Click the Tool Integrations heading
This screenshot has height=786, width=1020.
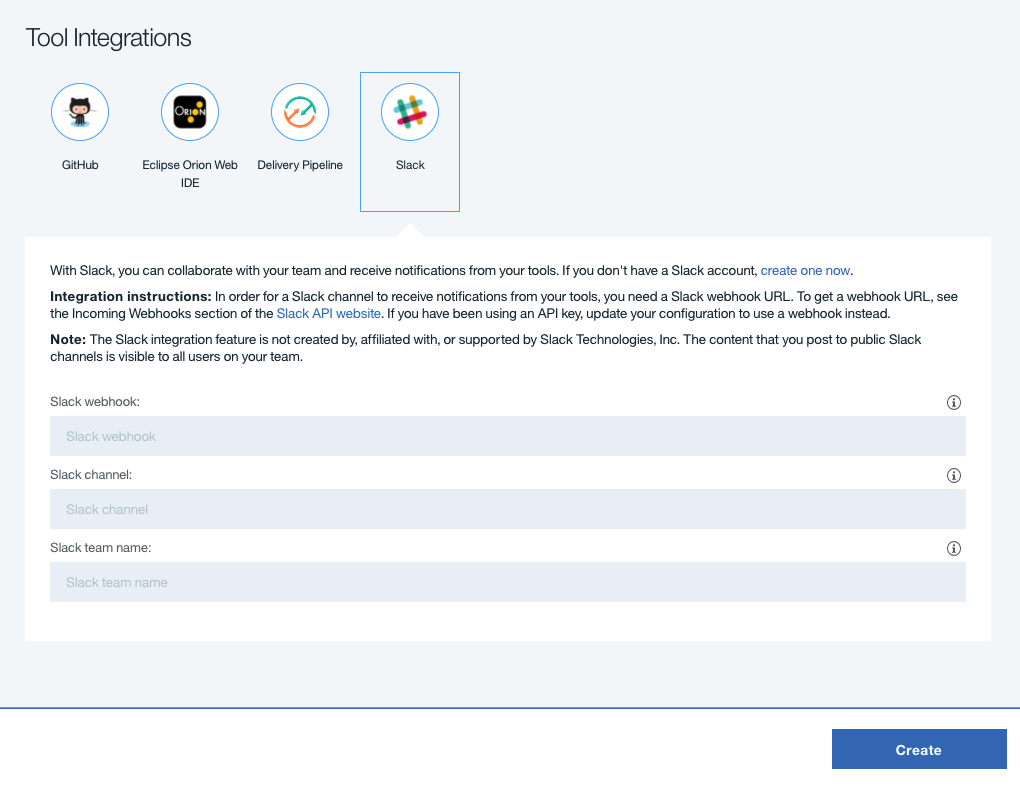108,38
